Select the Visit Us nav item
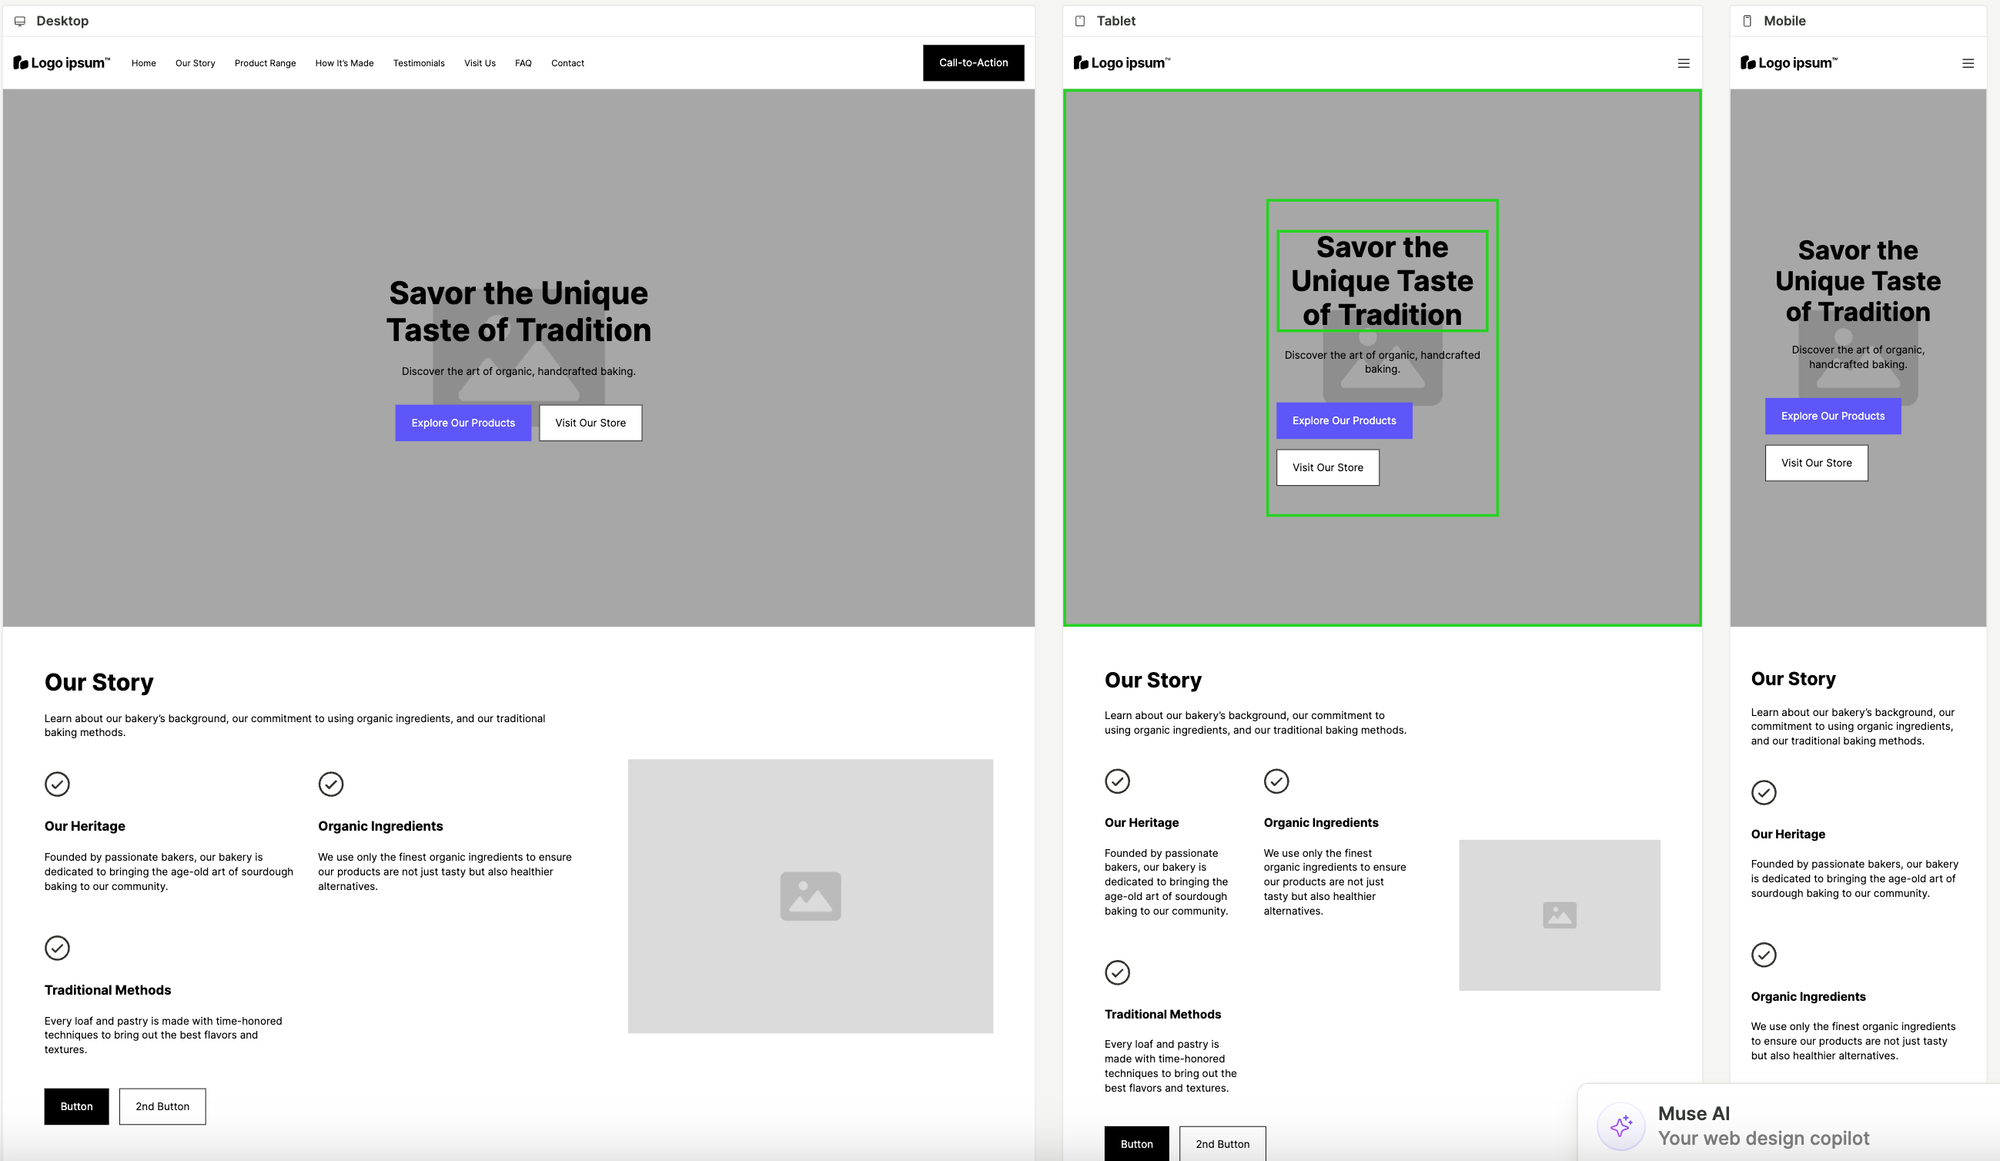The width and height of the screenshot is (2000, 1161). 480,63
